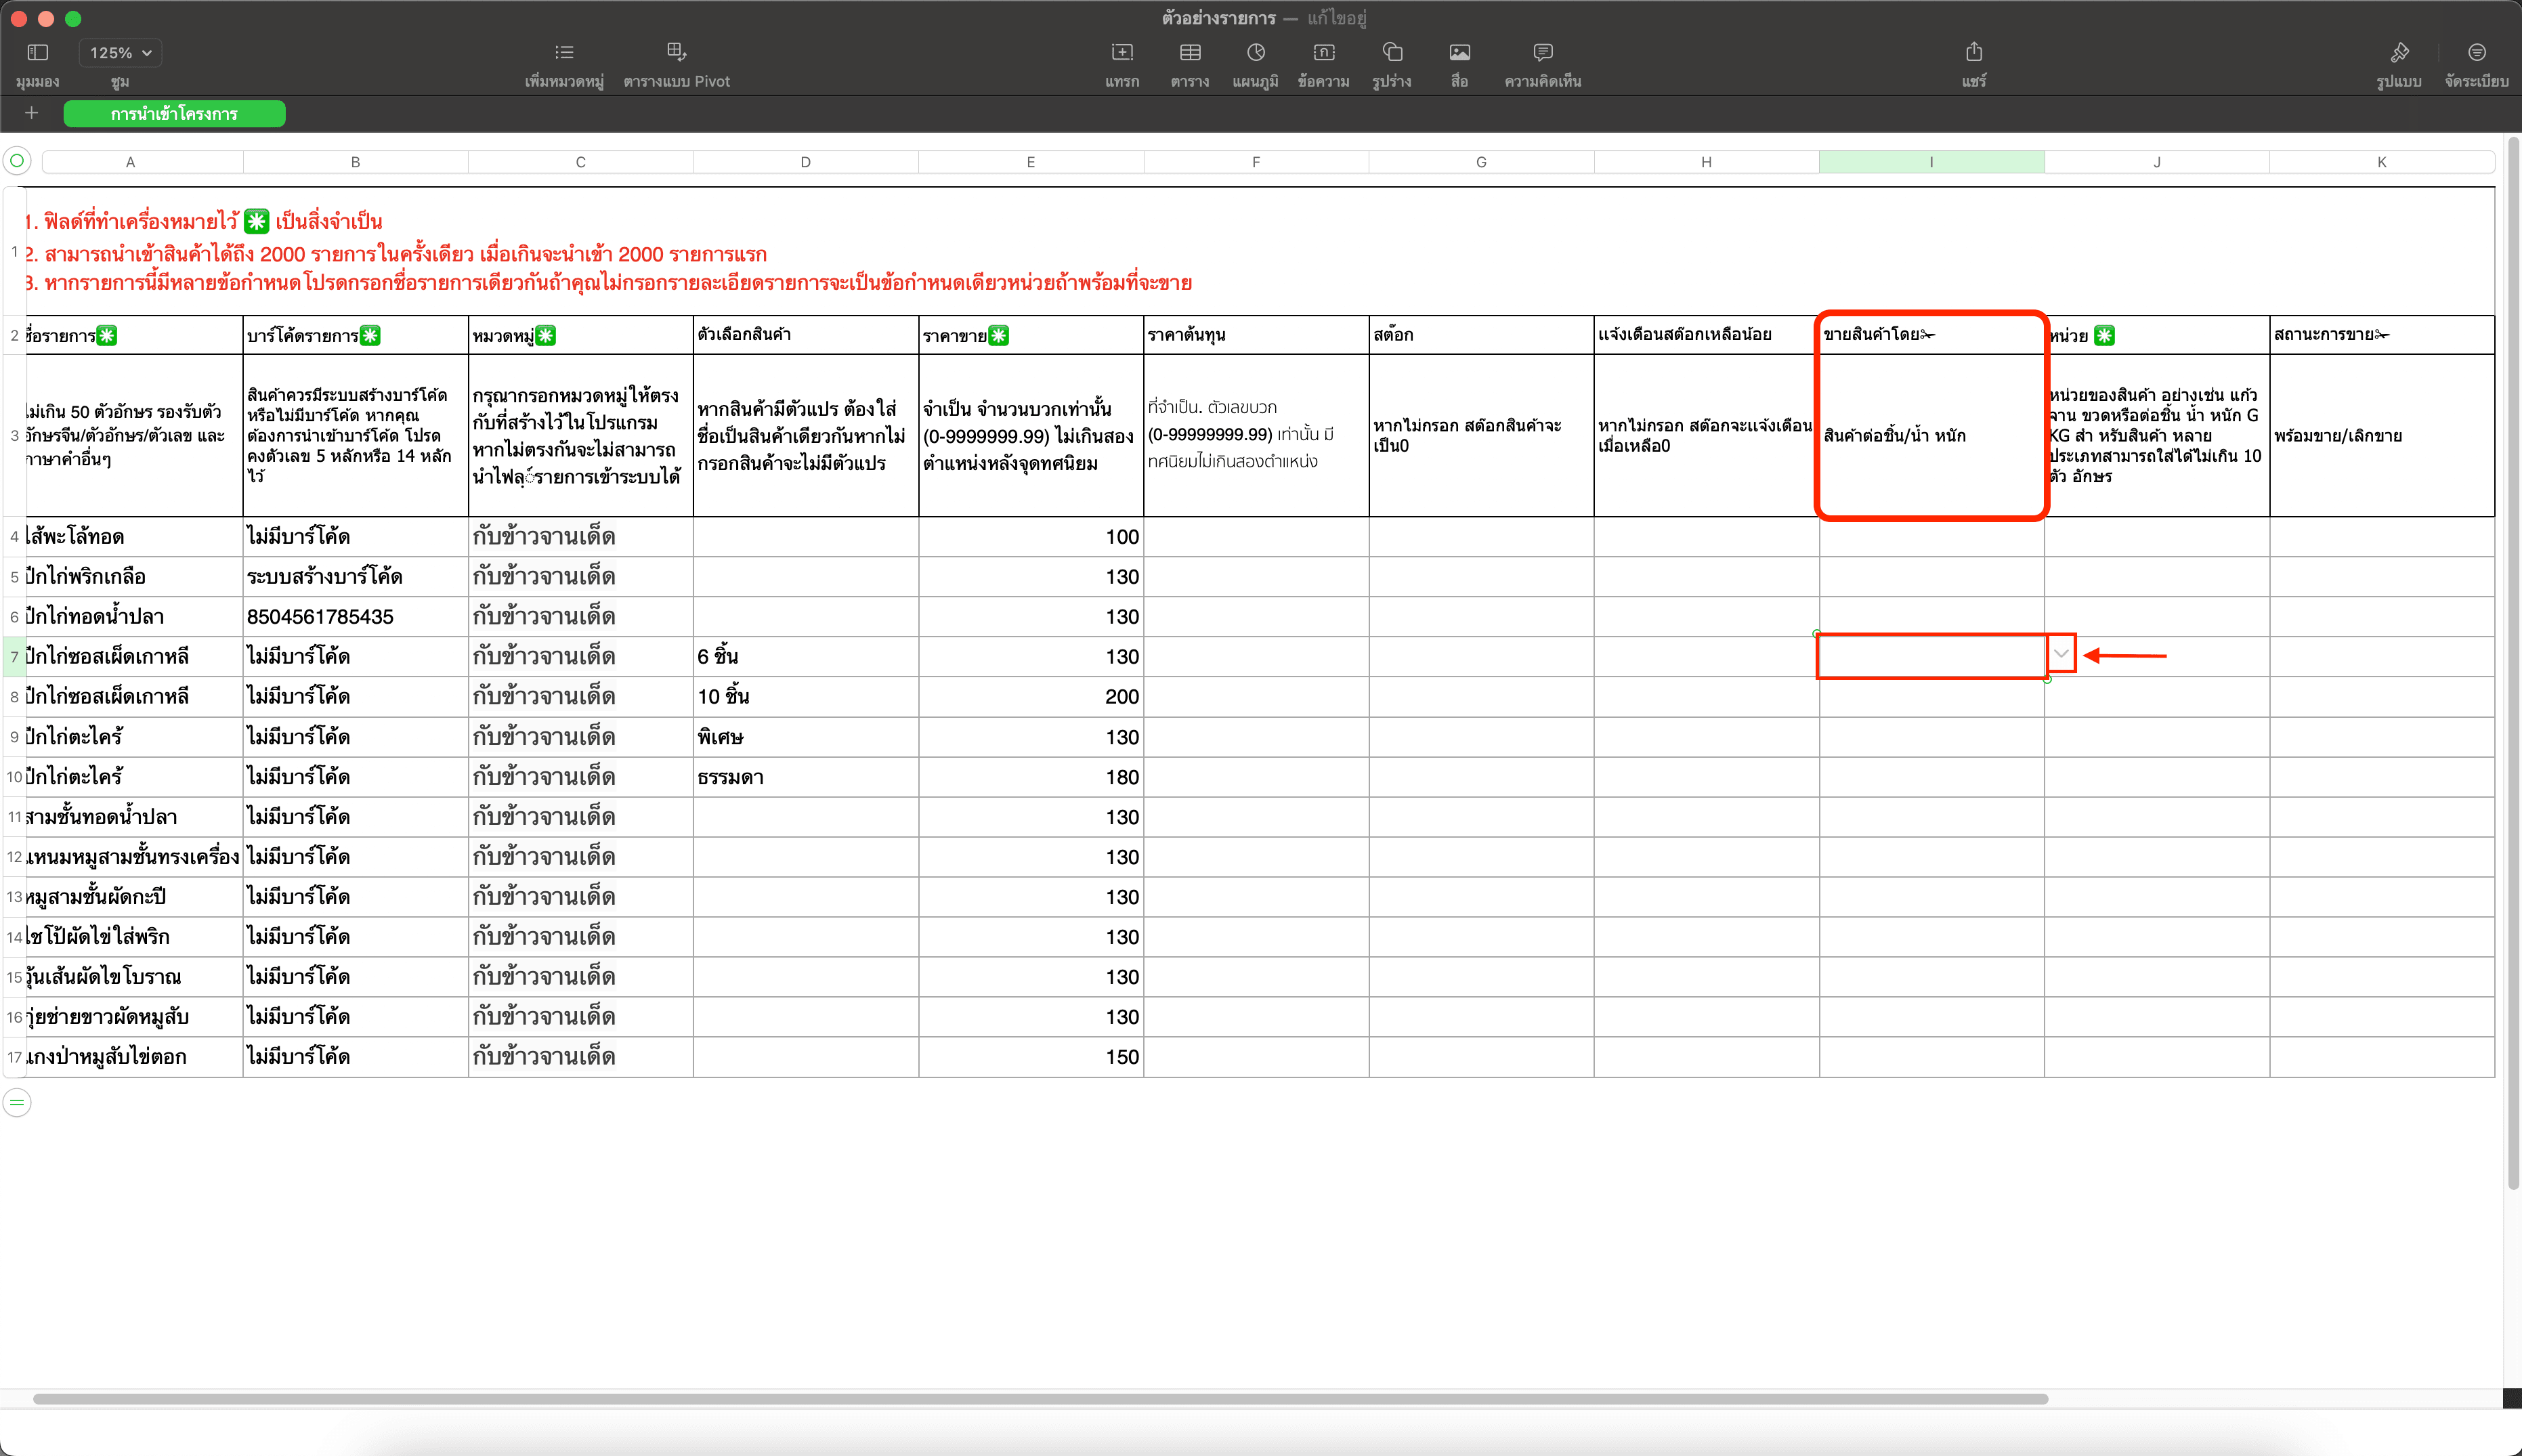The height and width of the screenshot is (1456, 2522).
Task: Click column I header
Action: coord(1931,162)
